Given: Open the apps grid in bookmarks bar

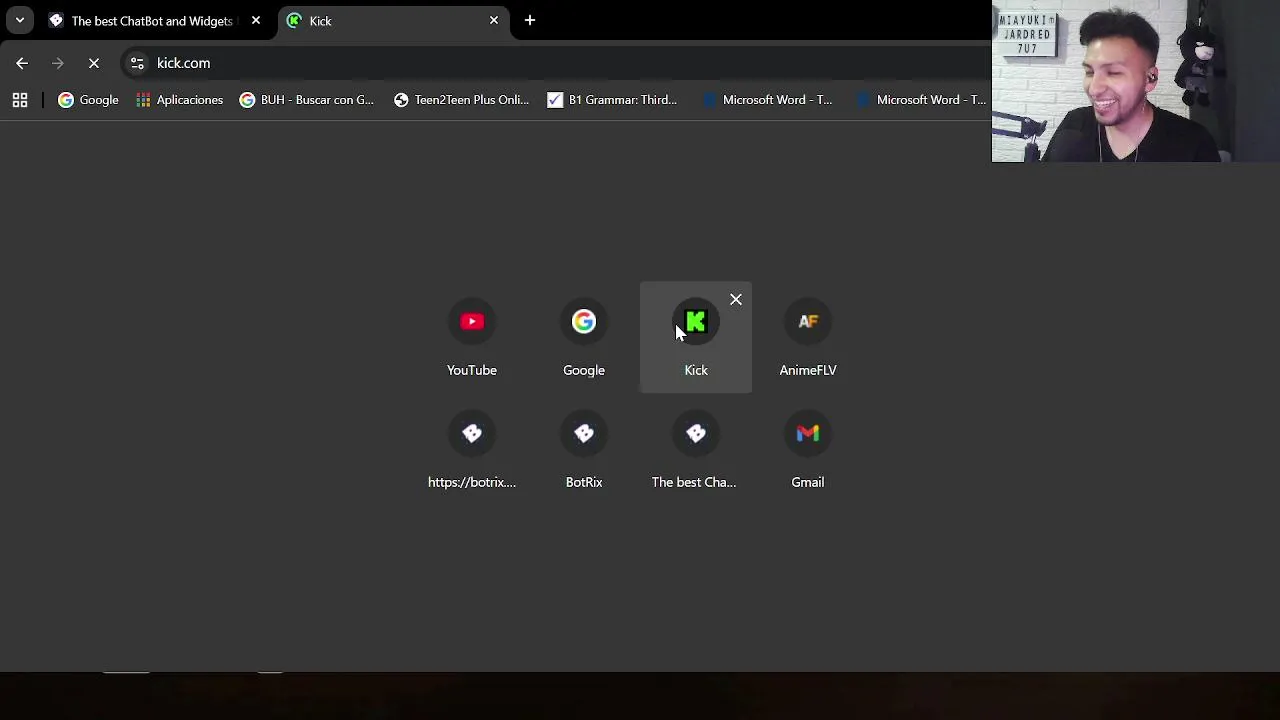Looking at the screenshot, I should click(x=20, y=100).
